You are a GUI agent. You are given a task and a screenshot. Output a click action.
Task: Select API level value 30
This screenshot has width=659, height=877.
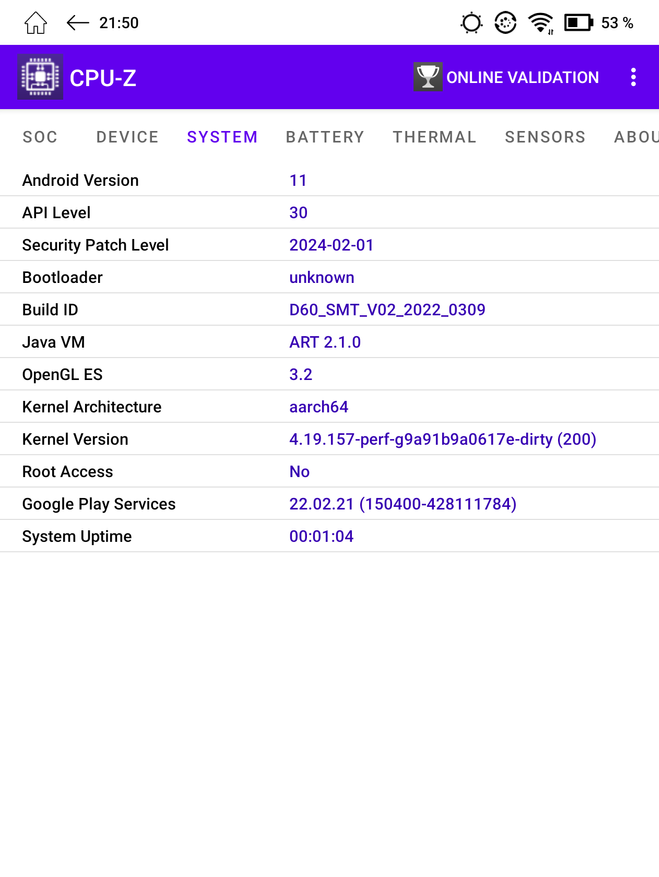click(x=298, y=213)
